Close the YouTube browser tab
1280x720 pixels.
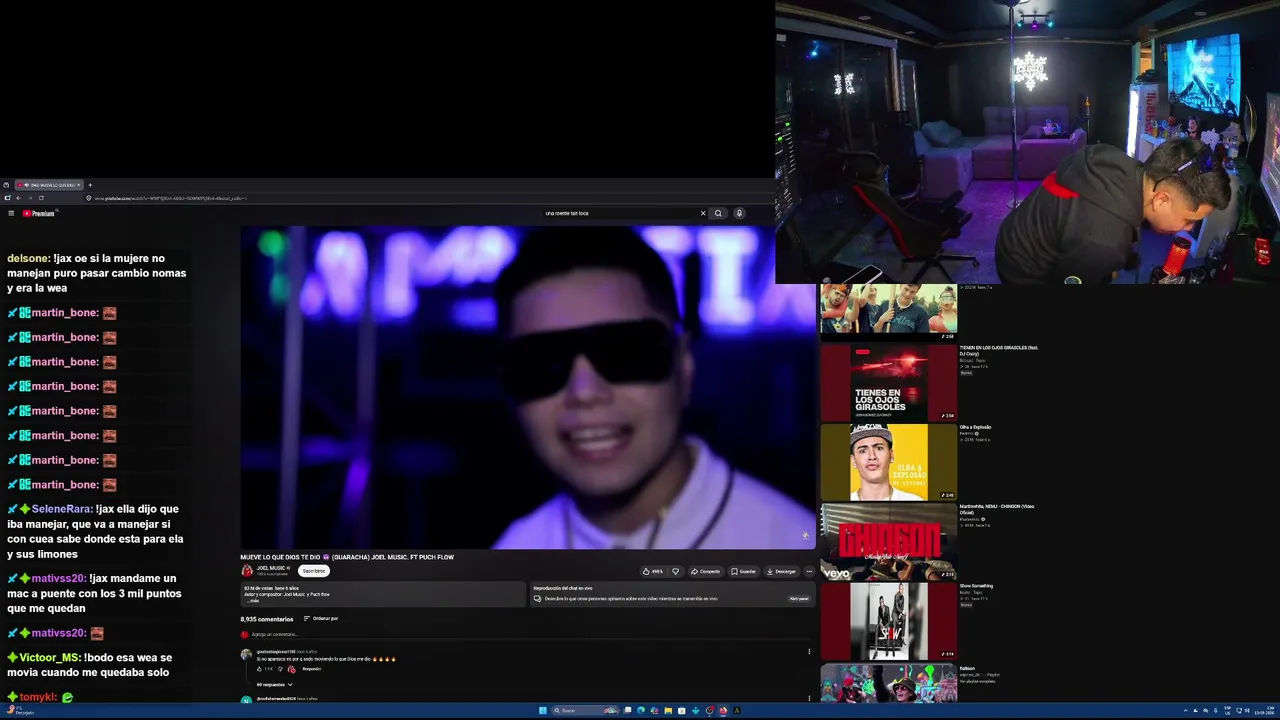pyautogui.click(x=79, y=185)
